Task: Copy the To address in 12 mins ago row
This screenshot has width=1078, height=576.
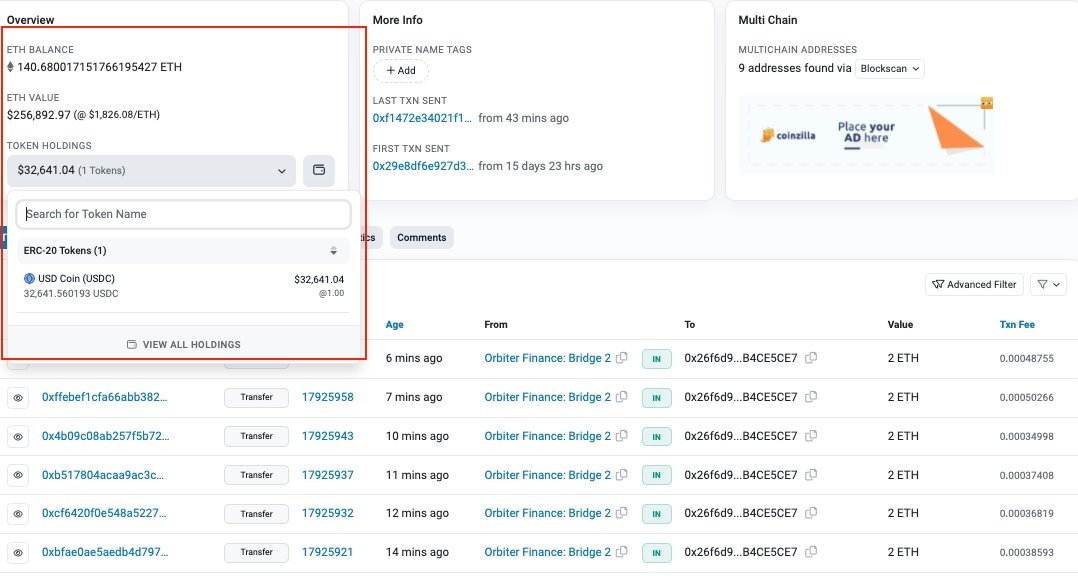Action: (811, 513)
